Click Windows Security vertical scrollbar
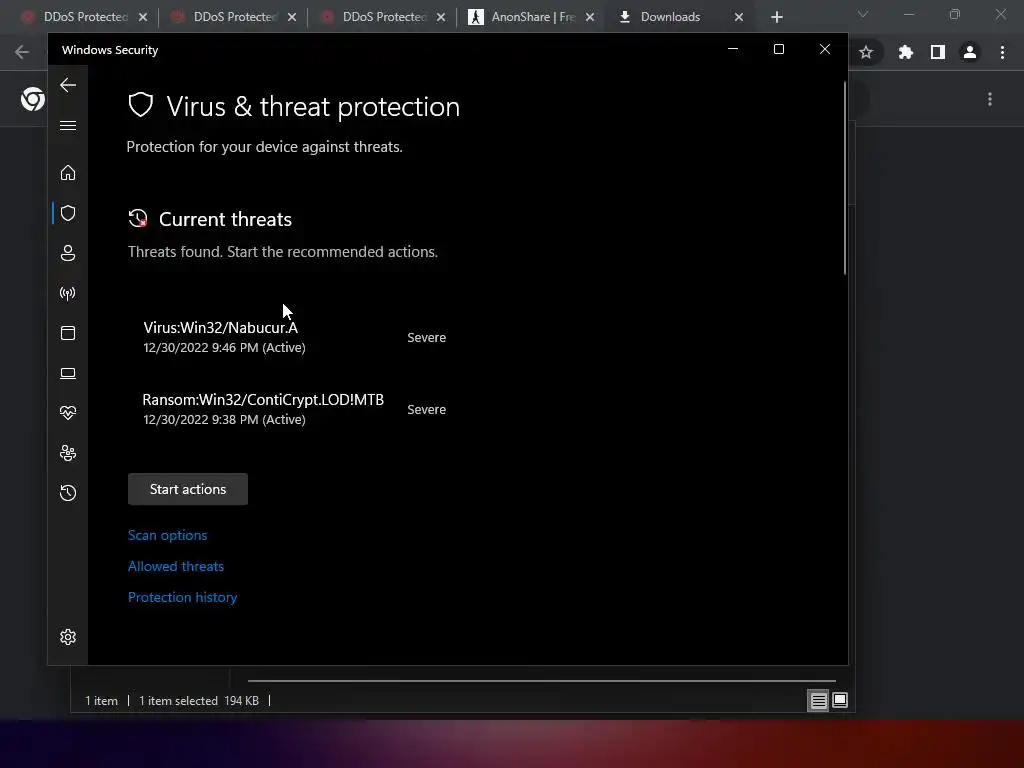This screenshot has height=768, width=1024. pyautogui.click(x=845, y=178)
